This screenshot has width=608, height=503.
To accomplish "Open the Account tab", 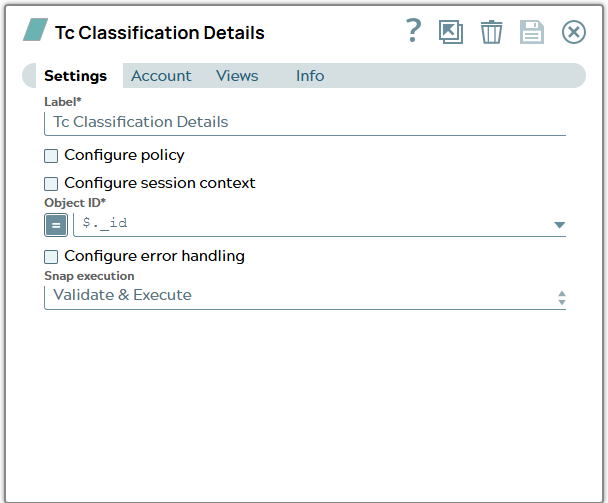I will (161, 76).
